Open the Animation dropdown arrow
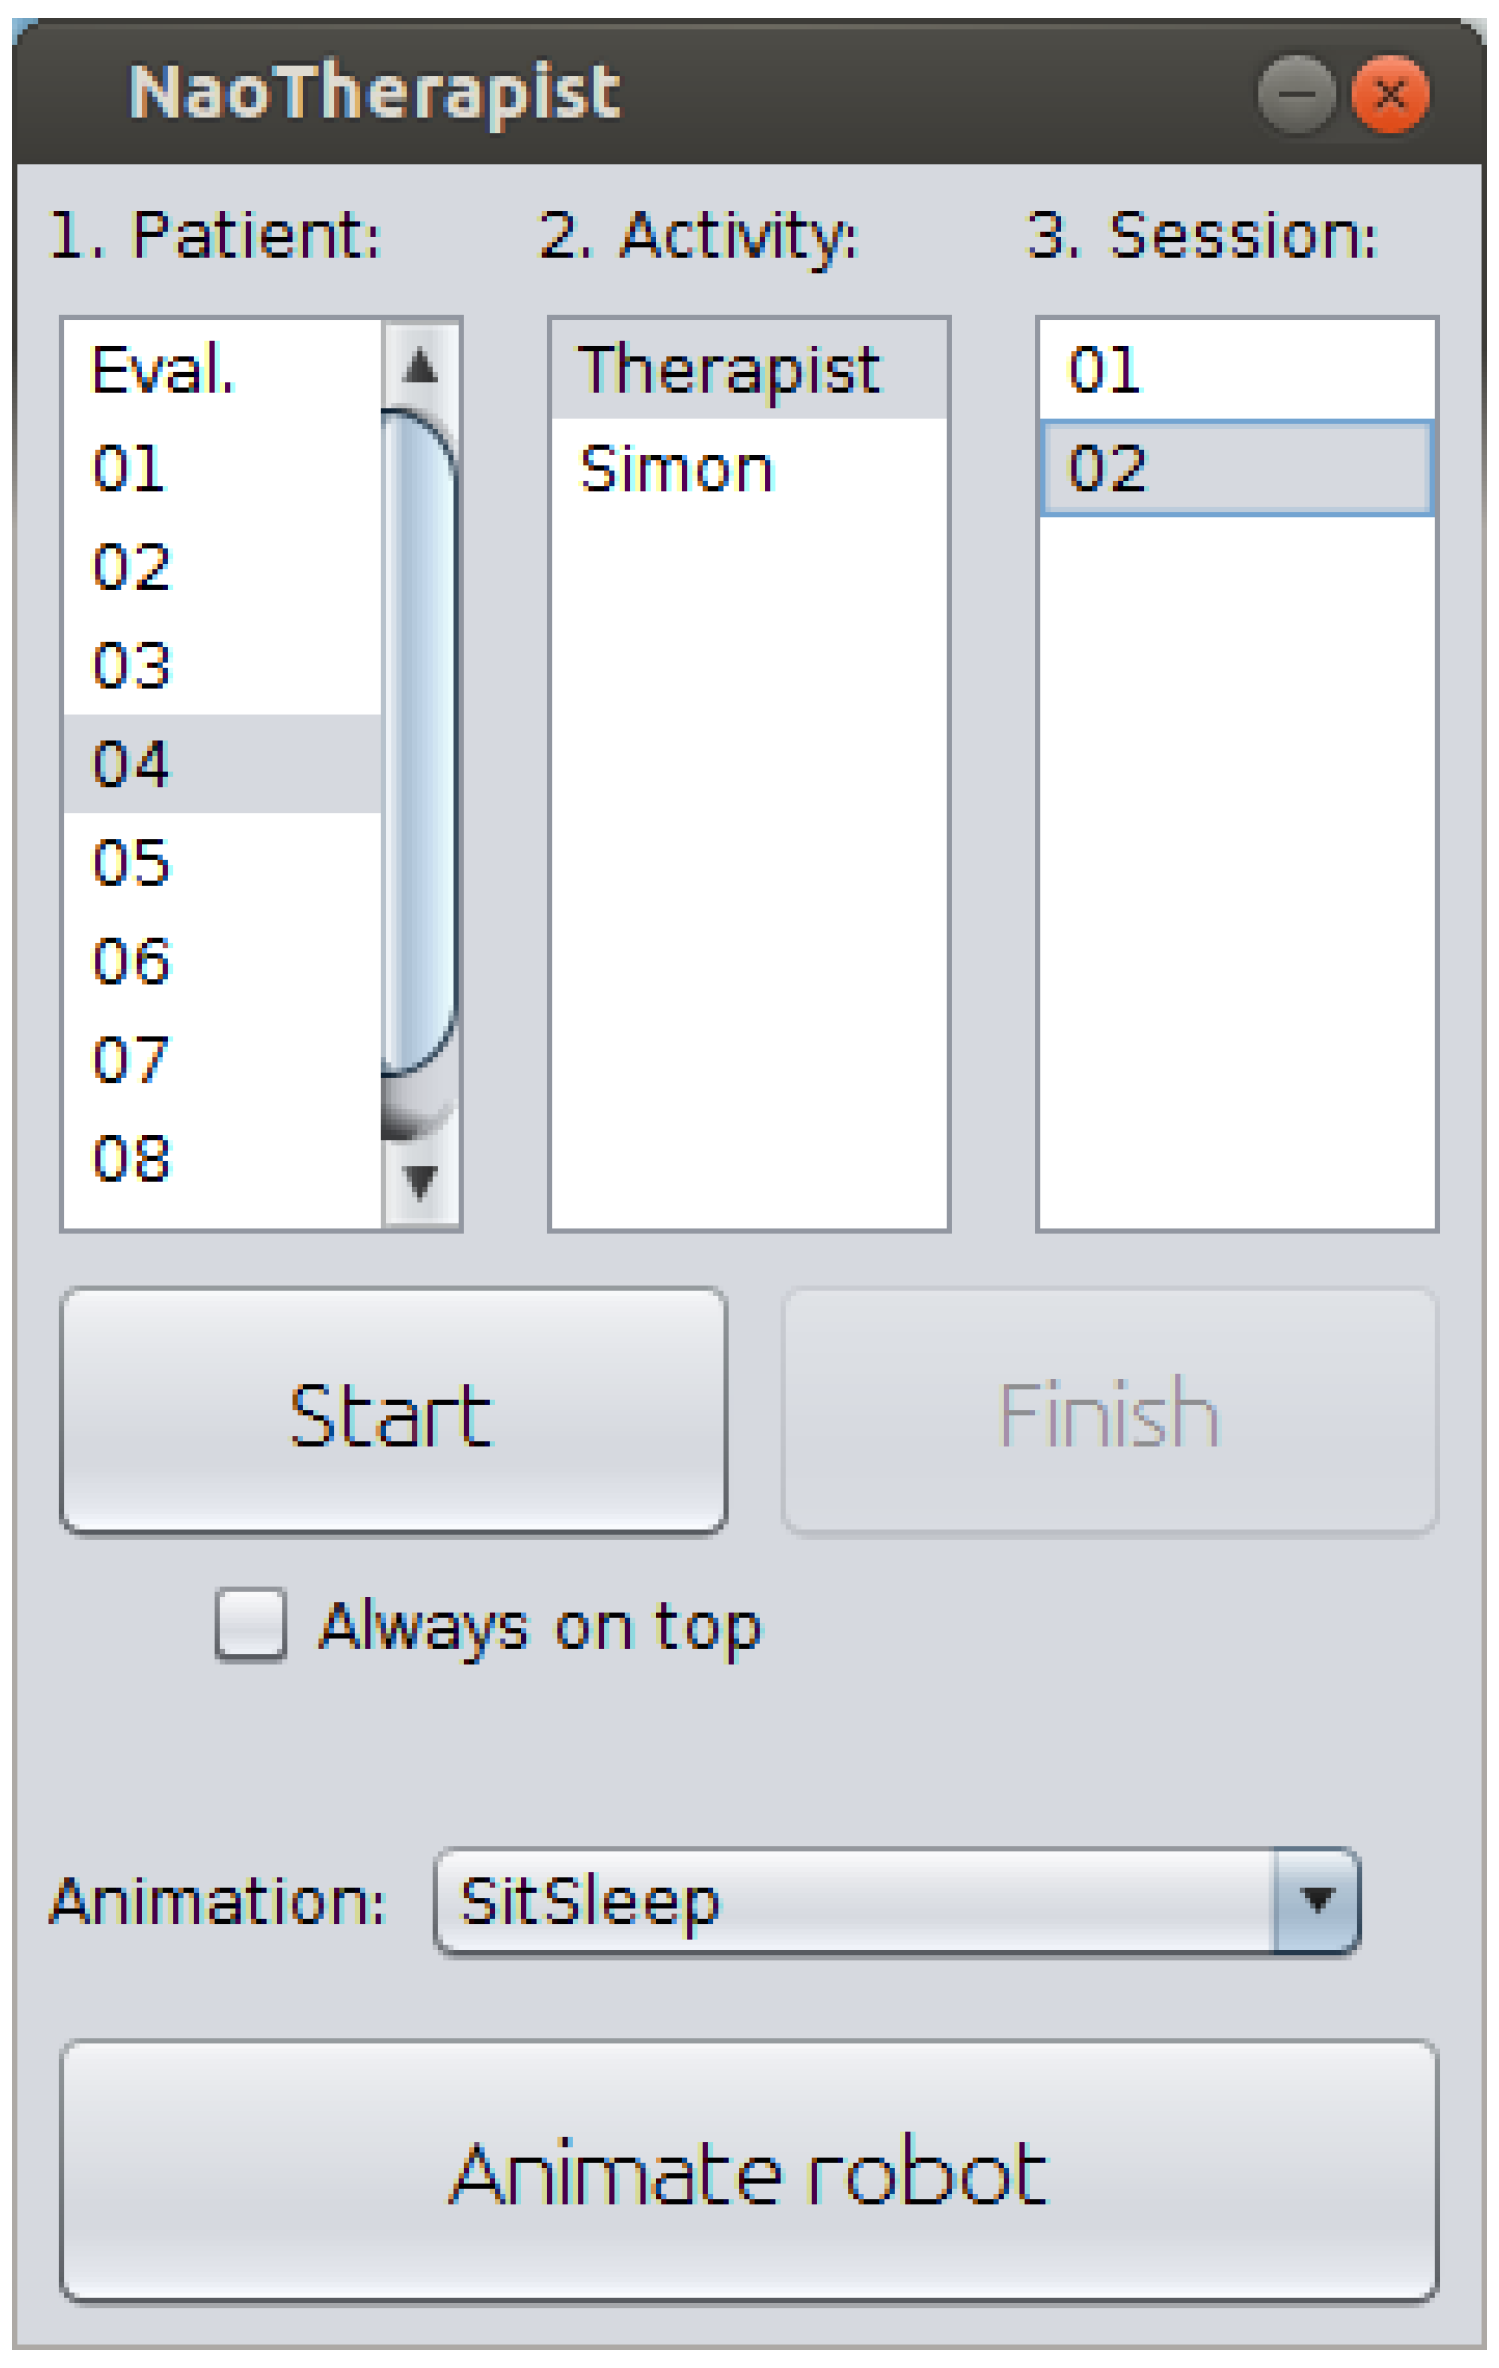 1316,1900
